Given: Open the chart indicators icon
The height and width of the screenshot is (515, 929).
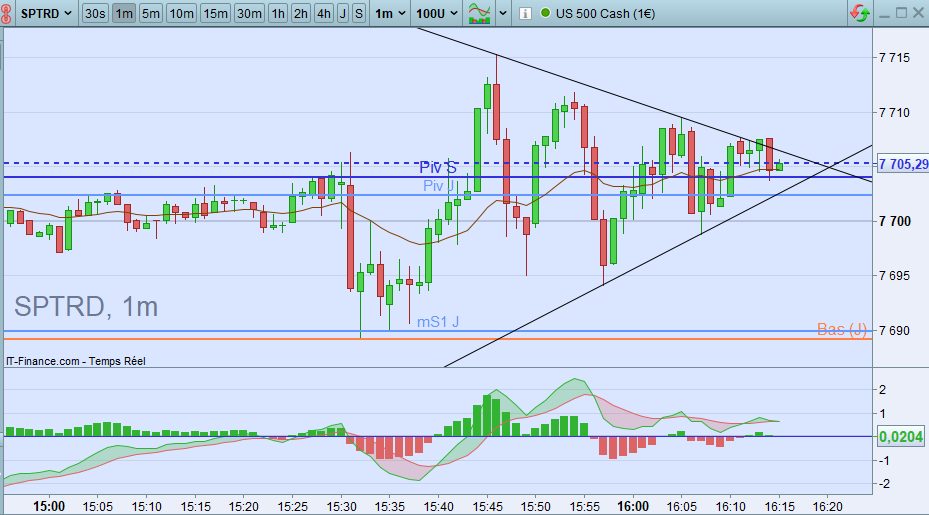Looking at the screenshot, I should (x=479, y=13).
